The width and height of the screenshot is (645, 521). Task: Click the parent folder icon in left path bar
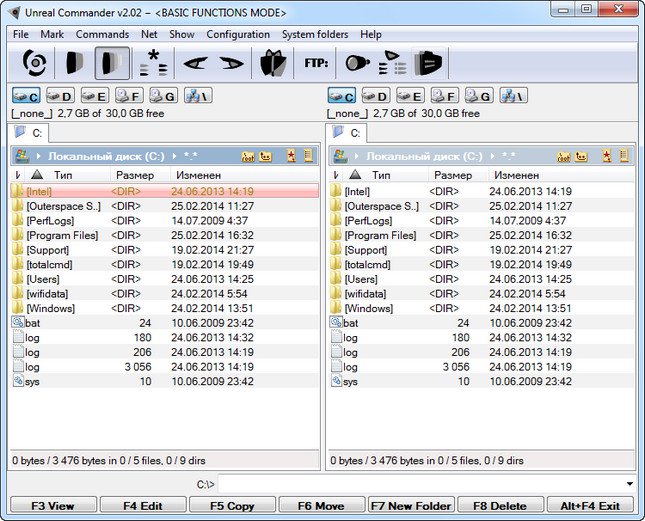click(266, 156)
